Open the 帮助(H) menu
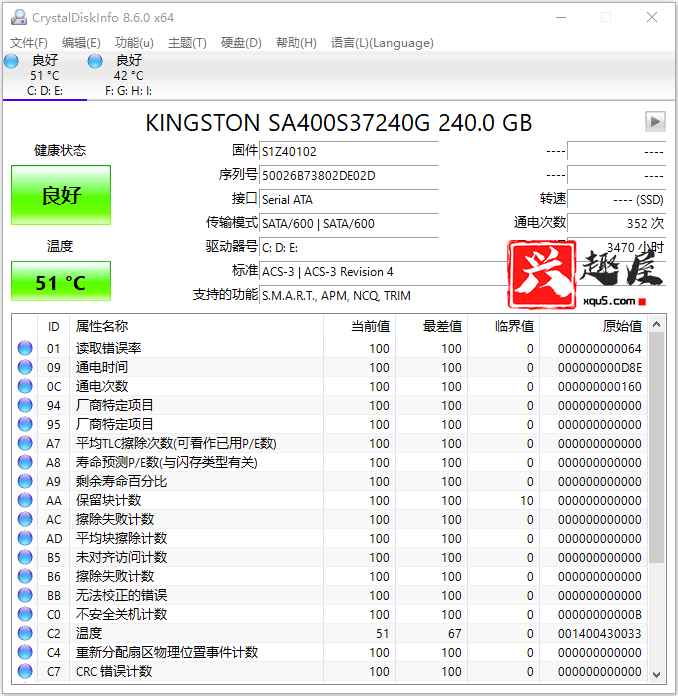The image size is (678, 696). pos(296,43)
